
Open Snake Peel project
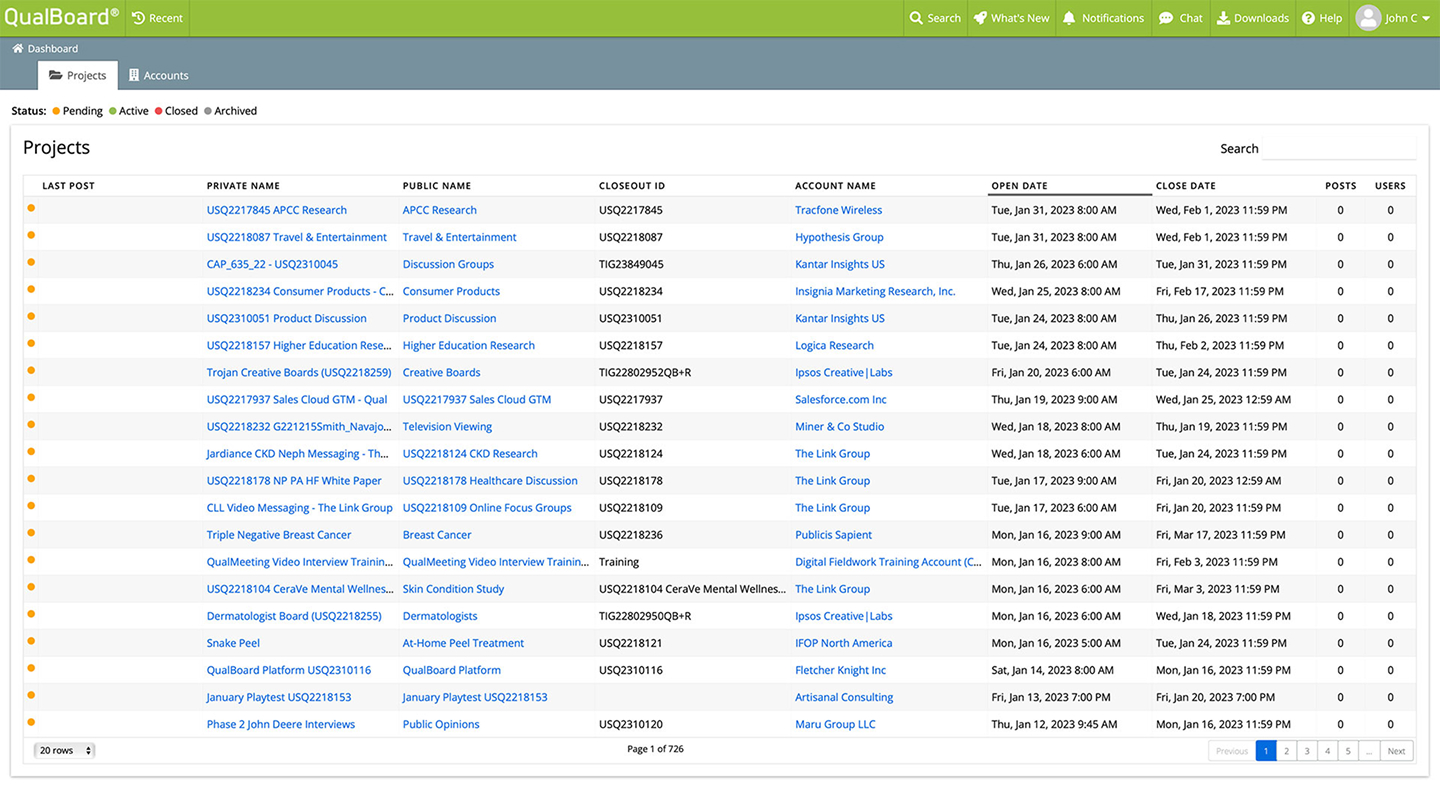pos(233,643)
